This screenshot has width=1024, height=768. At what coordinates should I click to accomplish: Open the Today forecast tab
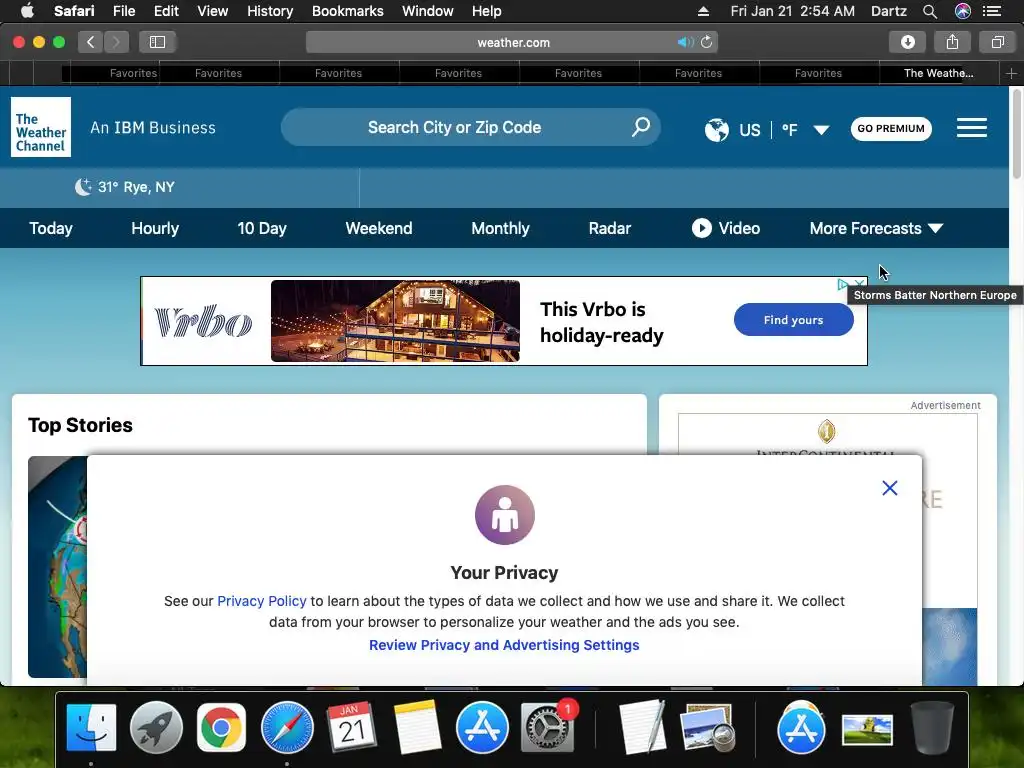click(x=51, y=228)
